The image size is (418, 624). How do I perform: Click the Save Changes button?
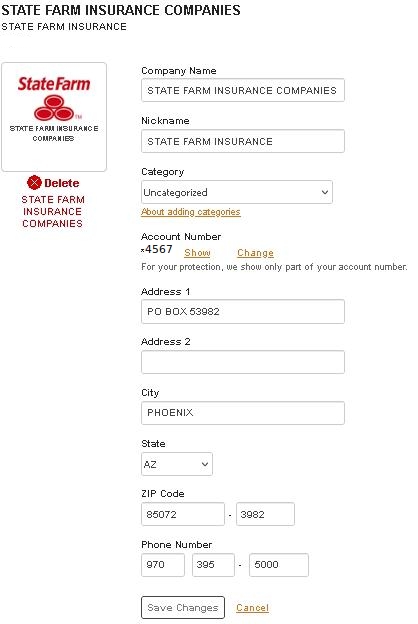tap(183, 607)
